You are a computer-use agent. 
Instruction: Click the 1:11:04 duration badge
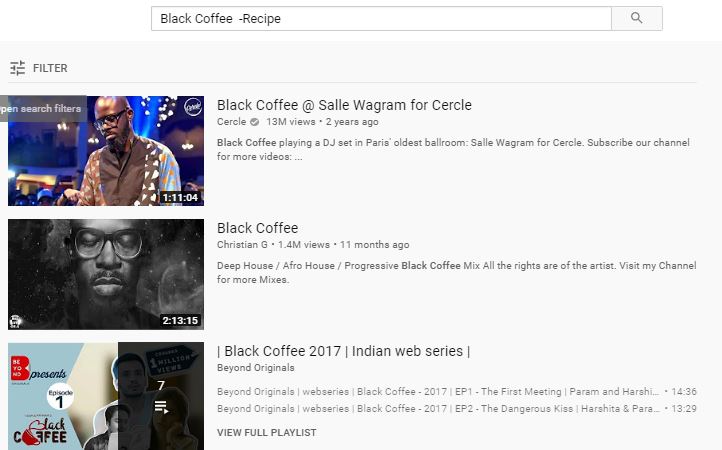coord(180,198)
